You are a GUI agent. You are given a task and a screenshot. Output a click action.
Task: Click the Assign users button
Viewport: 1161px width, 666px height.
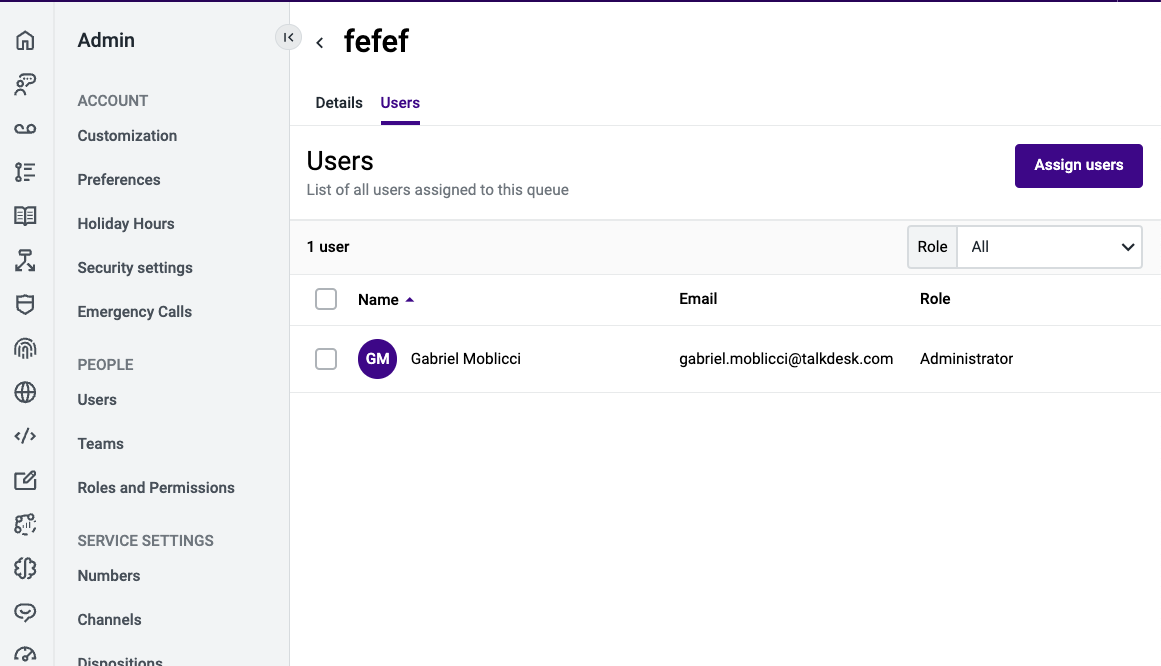point(1078,166)
